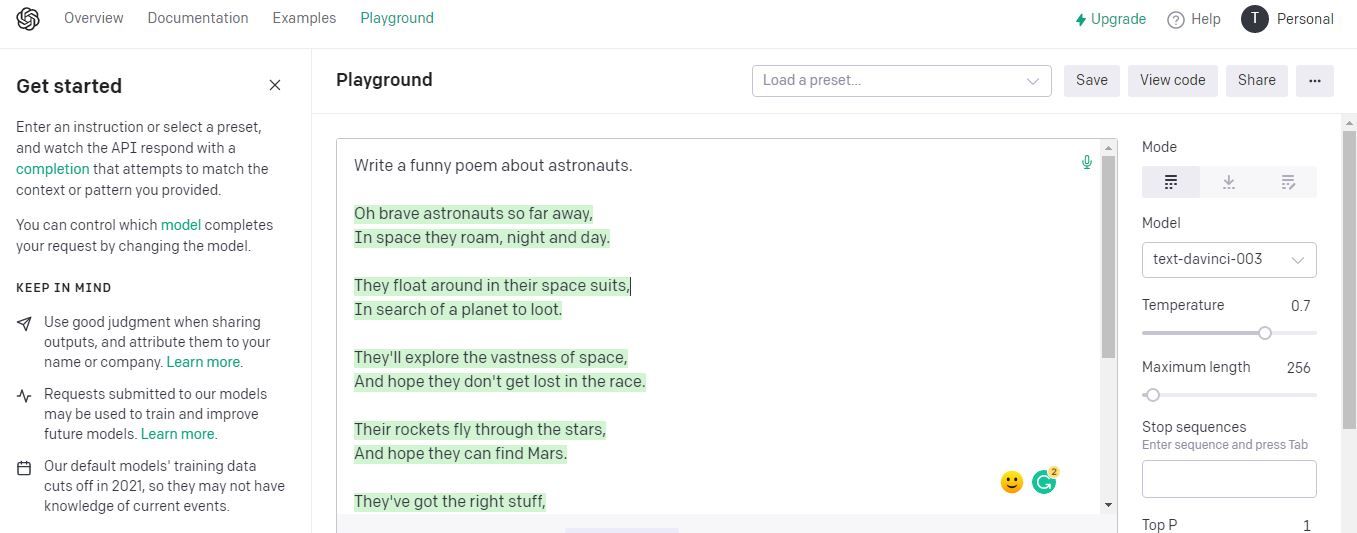Click the smiley emoji icon
Viewport: 1357px width, 533px height.
point(1012,482)
